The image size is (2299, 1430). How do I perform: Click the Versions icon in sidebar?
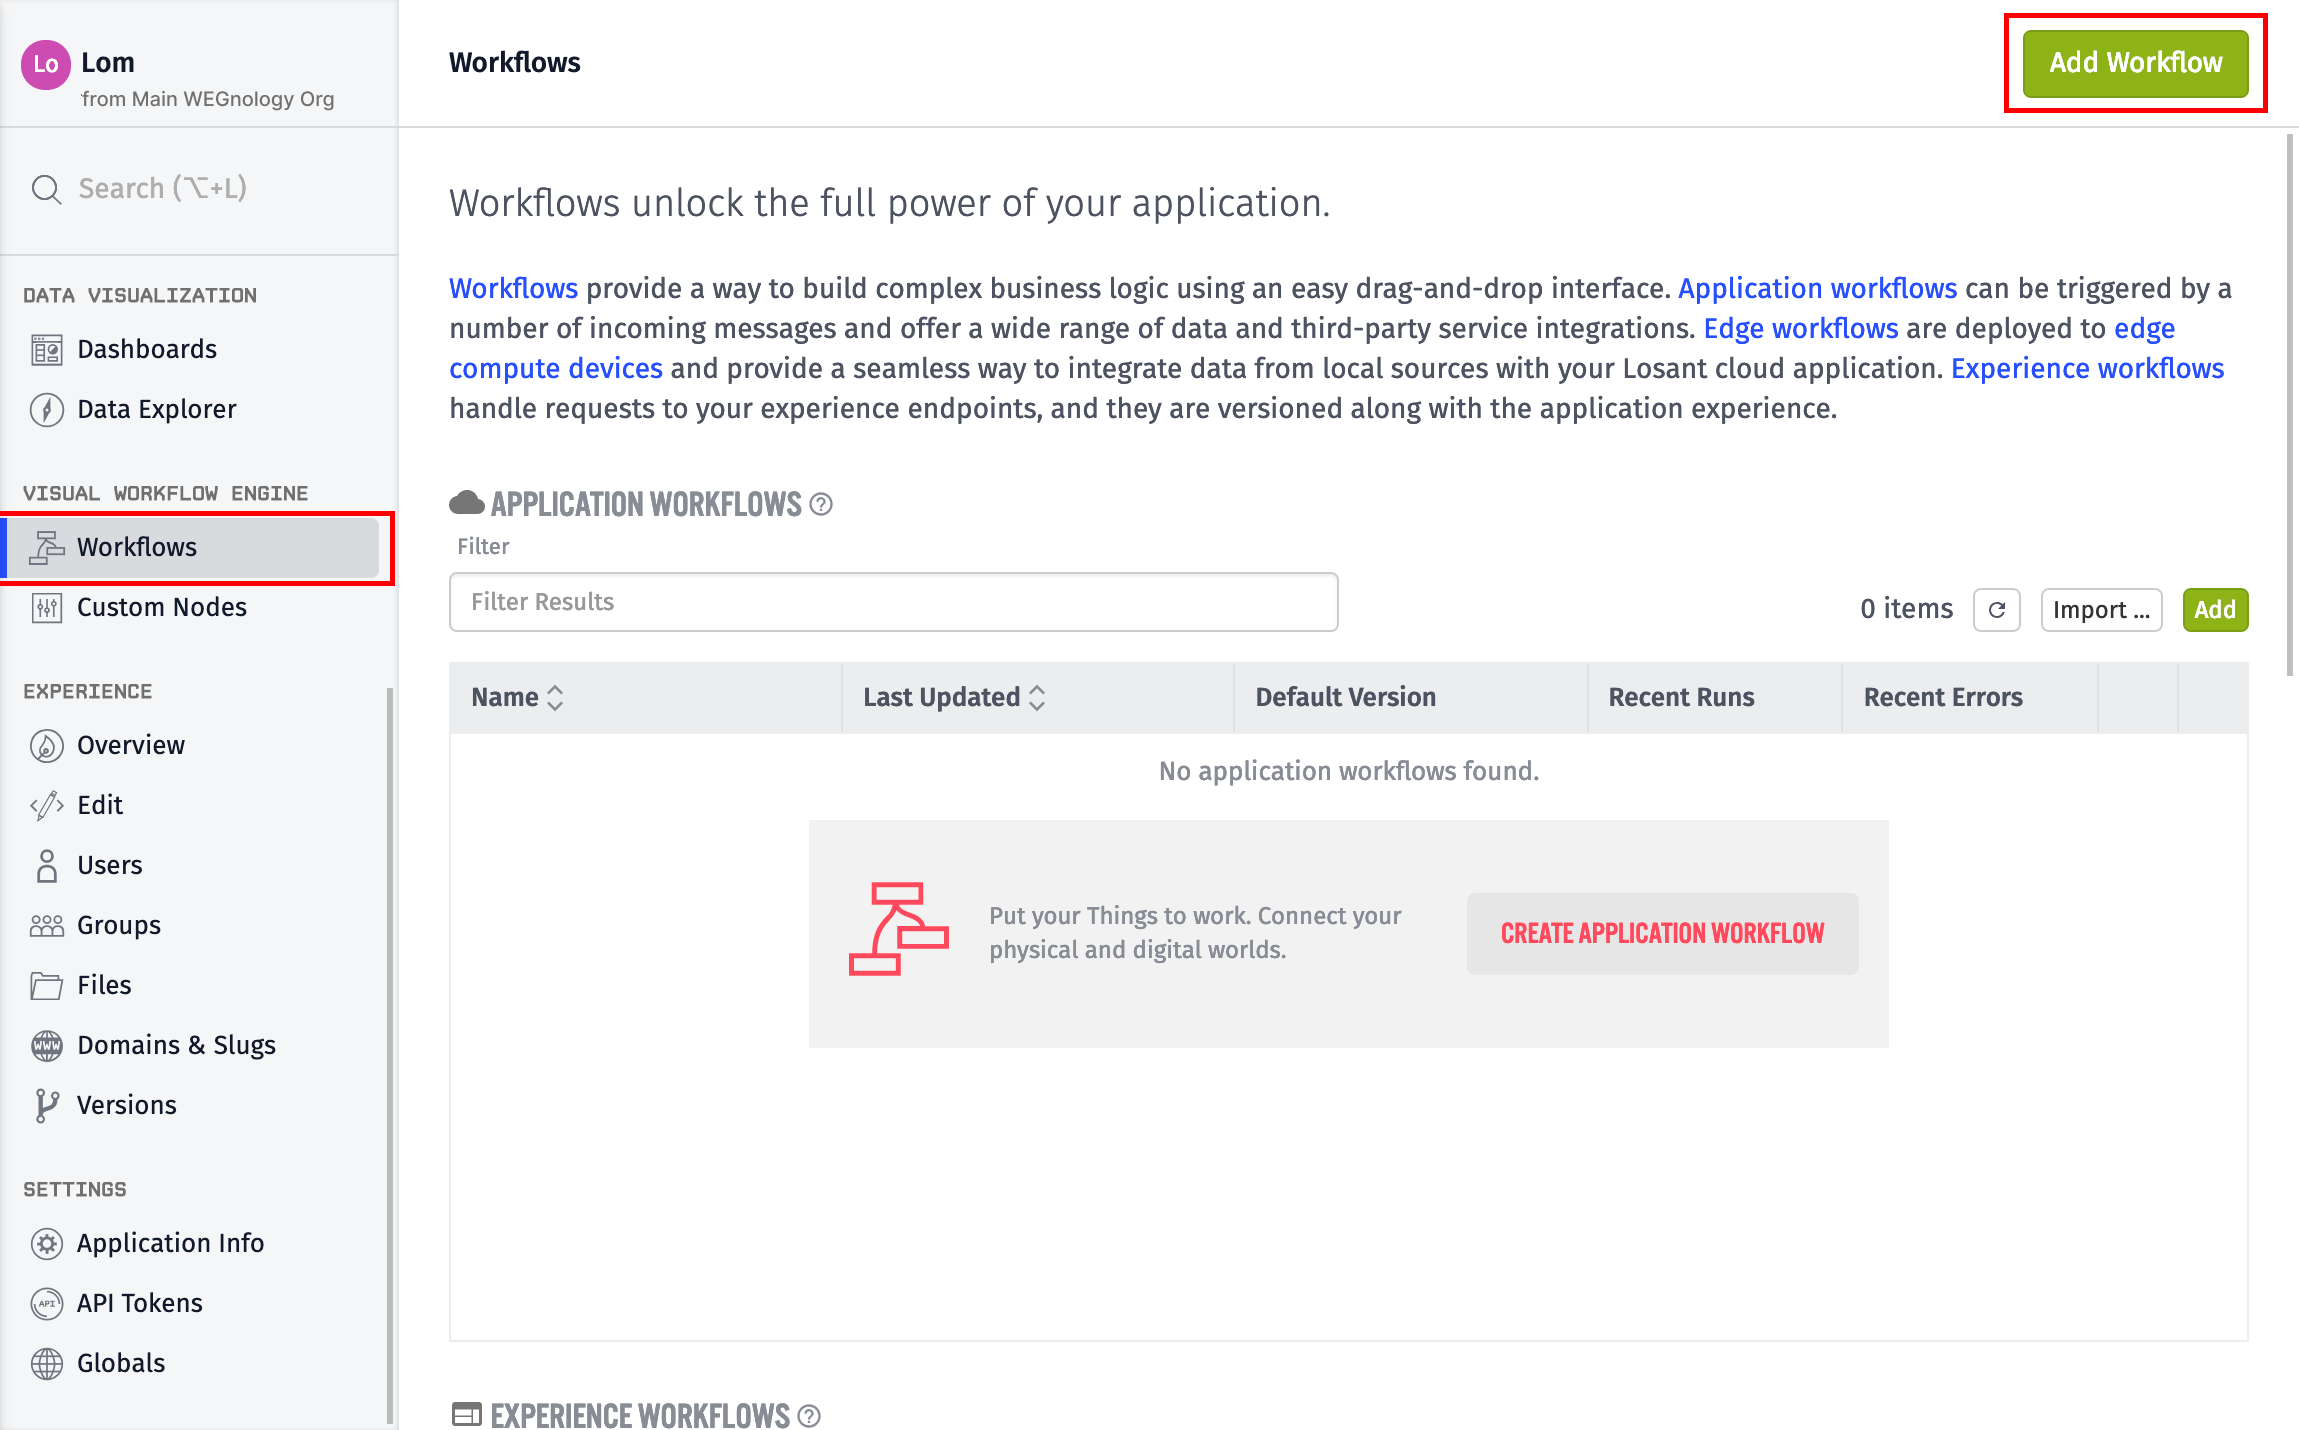pos(46,1105)
